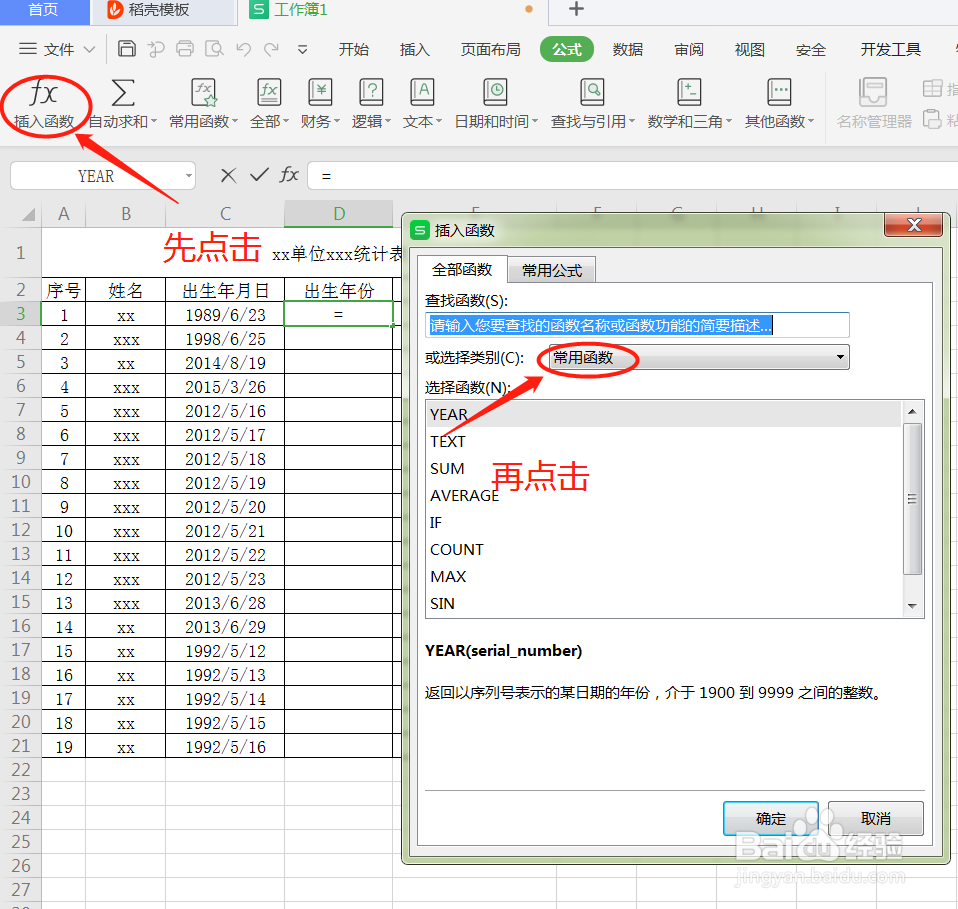Switch to the 数据 ribbon tab
The image size is (958, 909).
click(628, 48)
